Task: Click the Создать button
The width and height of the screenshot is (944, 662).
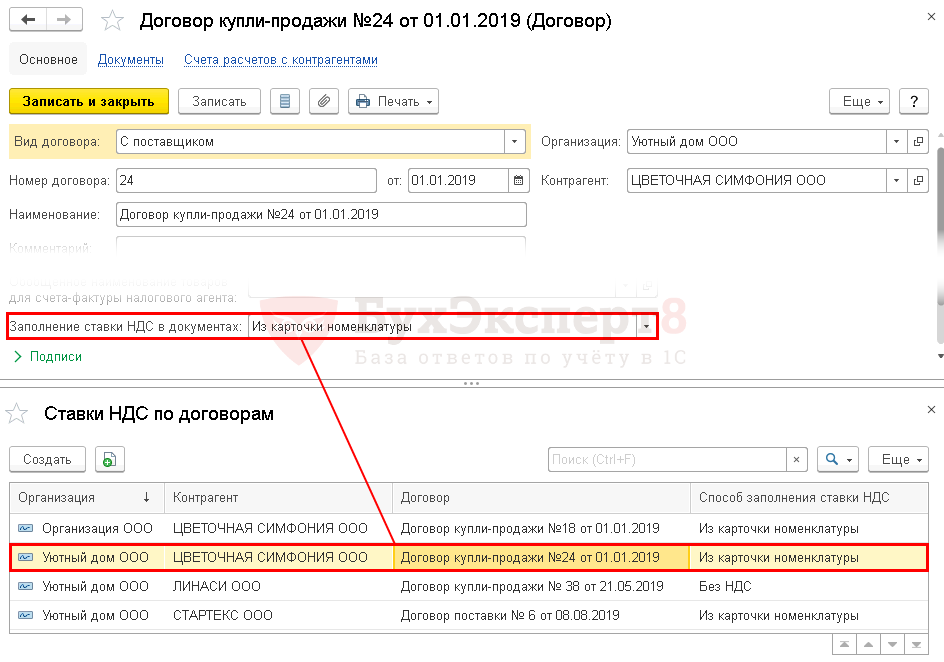Action: [x=47, y=459]
